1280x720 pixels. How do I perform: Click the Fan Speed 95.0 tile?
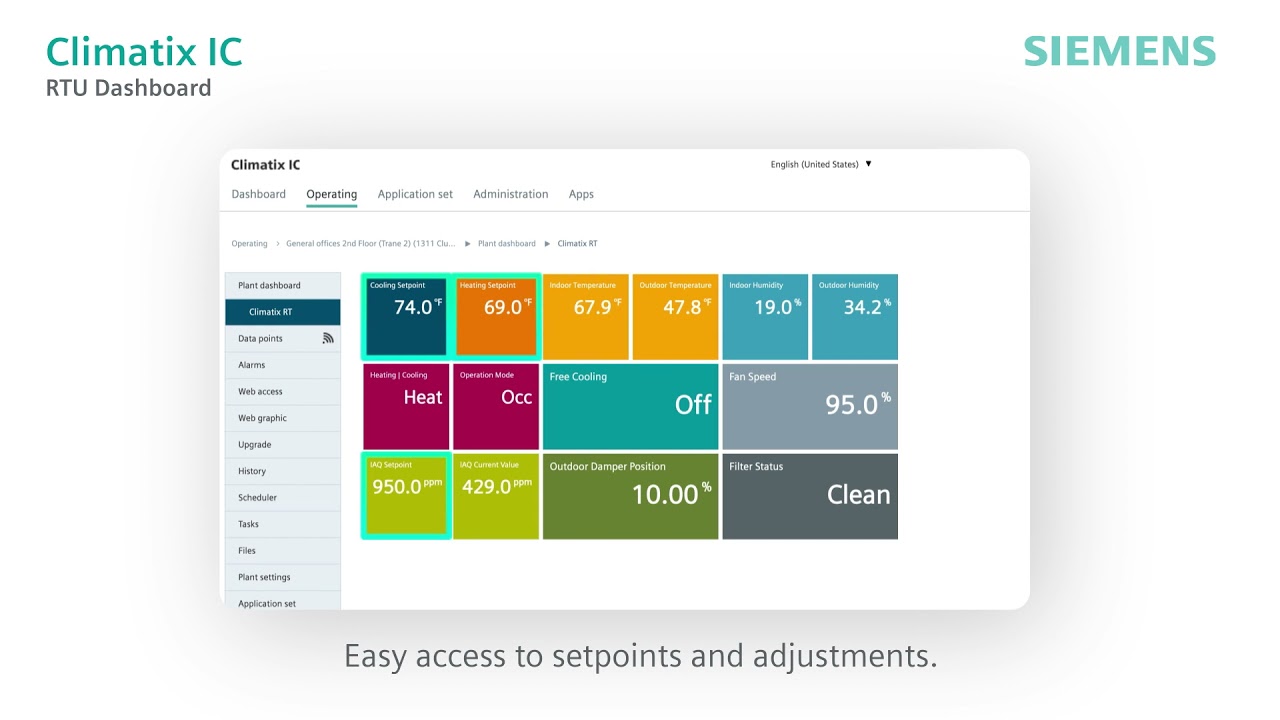810,407
